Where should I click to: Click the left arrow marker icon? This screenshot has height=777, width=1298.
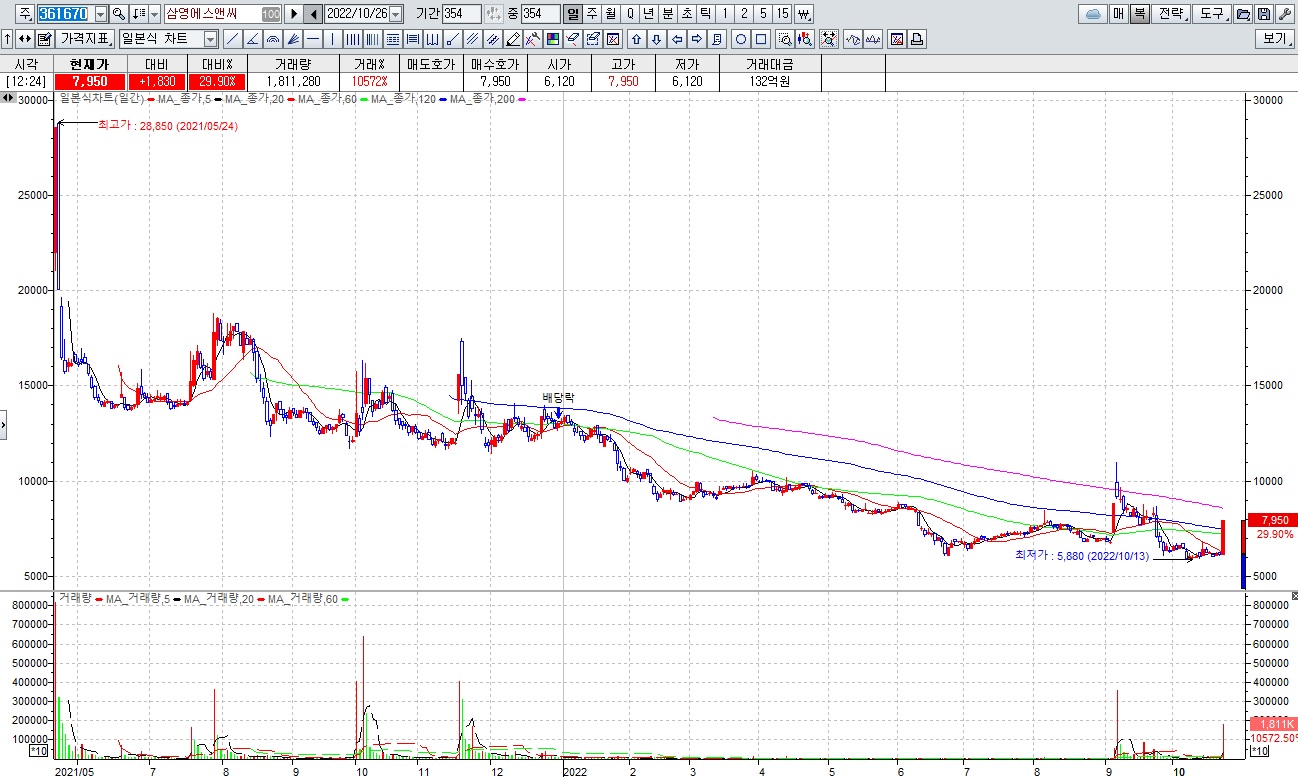click(x=677, y=39)
